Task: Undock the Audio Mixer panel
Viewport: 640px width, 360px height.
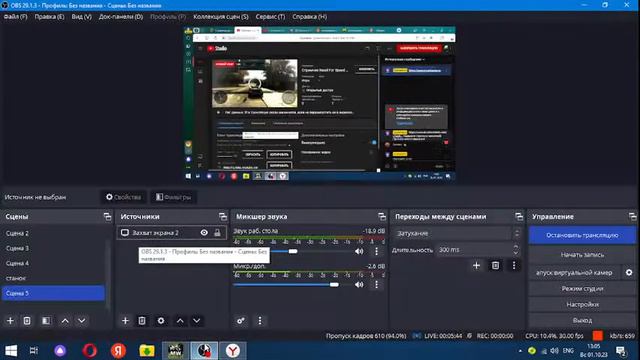Action: pyautogui.click(x=382, y=217)
